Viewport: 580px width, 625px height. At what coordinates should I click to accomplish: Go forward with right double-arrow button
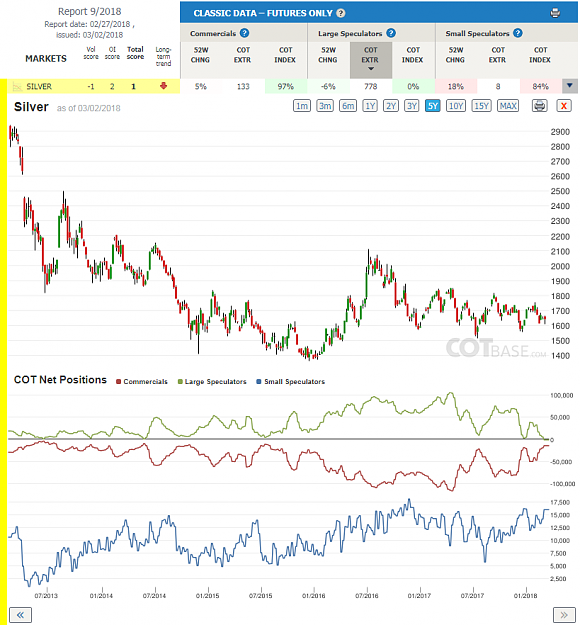tap(564, 615)
